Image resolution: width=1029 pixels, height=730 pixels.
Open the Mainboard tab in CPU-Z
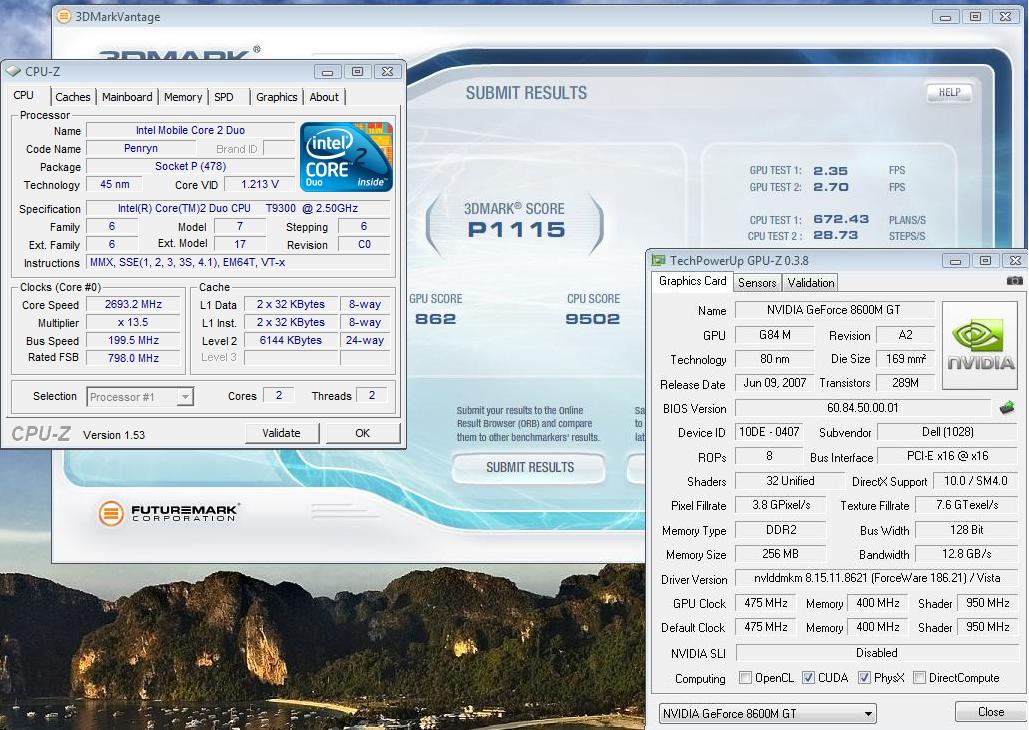tap(127, 97)
